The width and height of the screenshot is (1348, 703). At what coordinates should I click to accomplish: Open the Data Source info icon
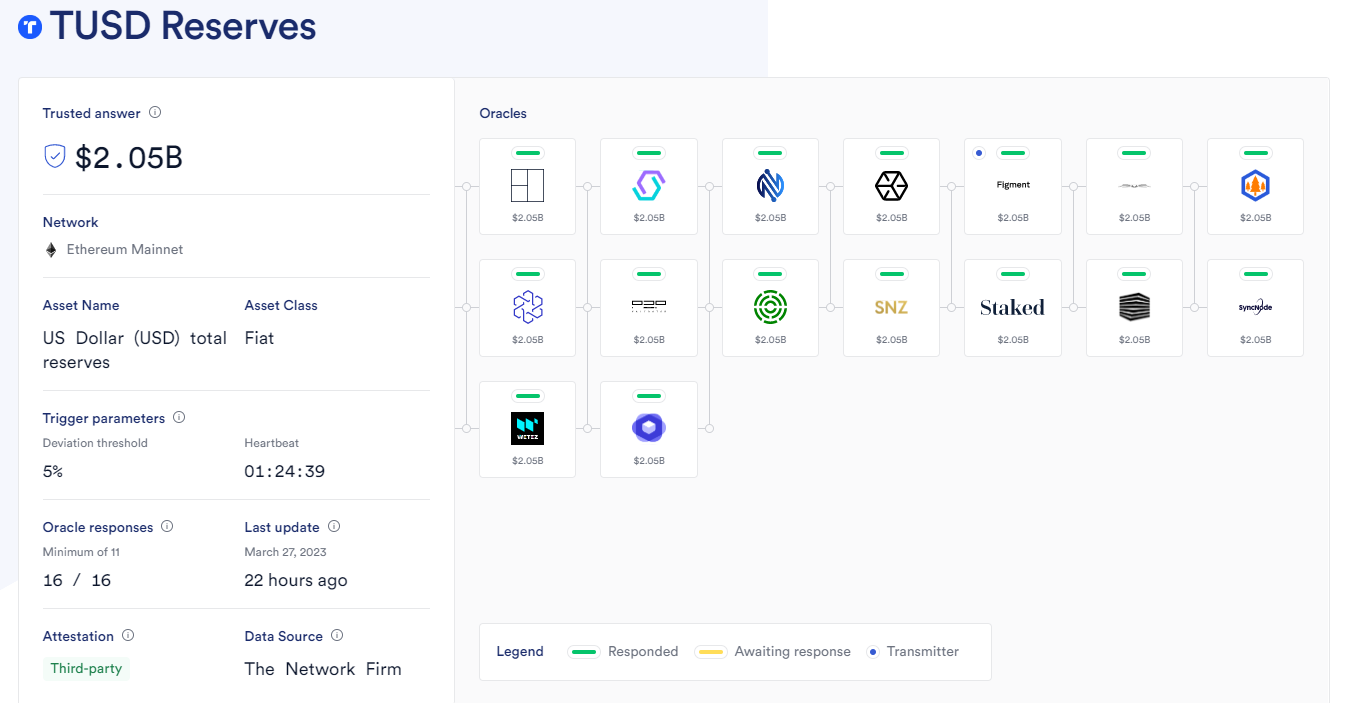coord(337,635)
